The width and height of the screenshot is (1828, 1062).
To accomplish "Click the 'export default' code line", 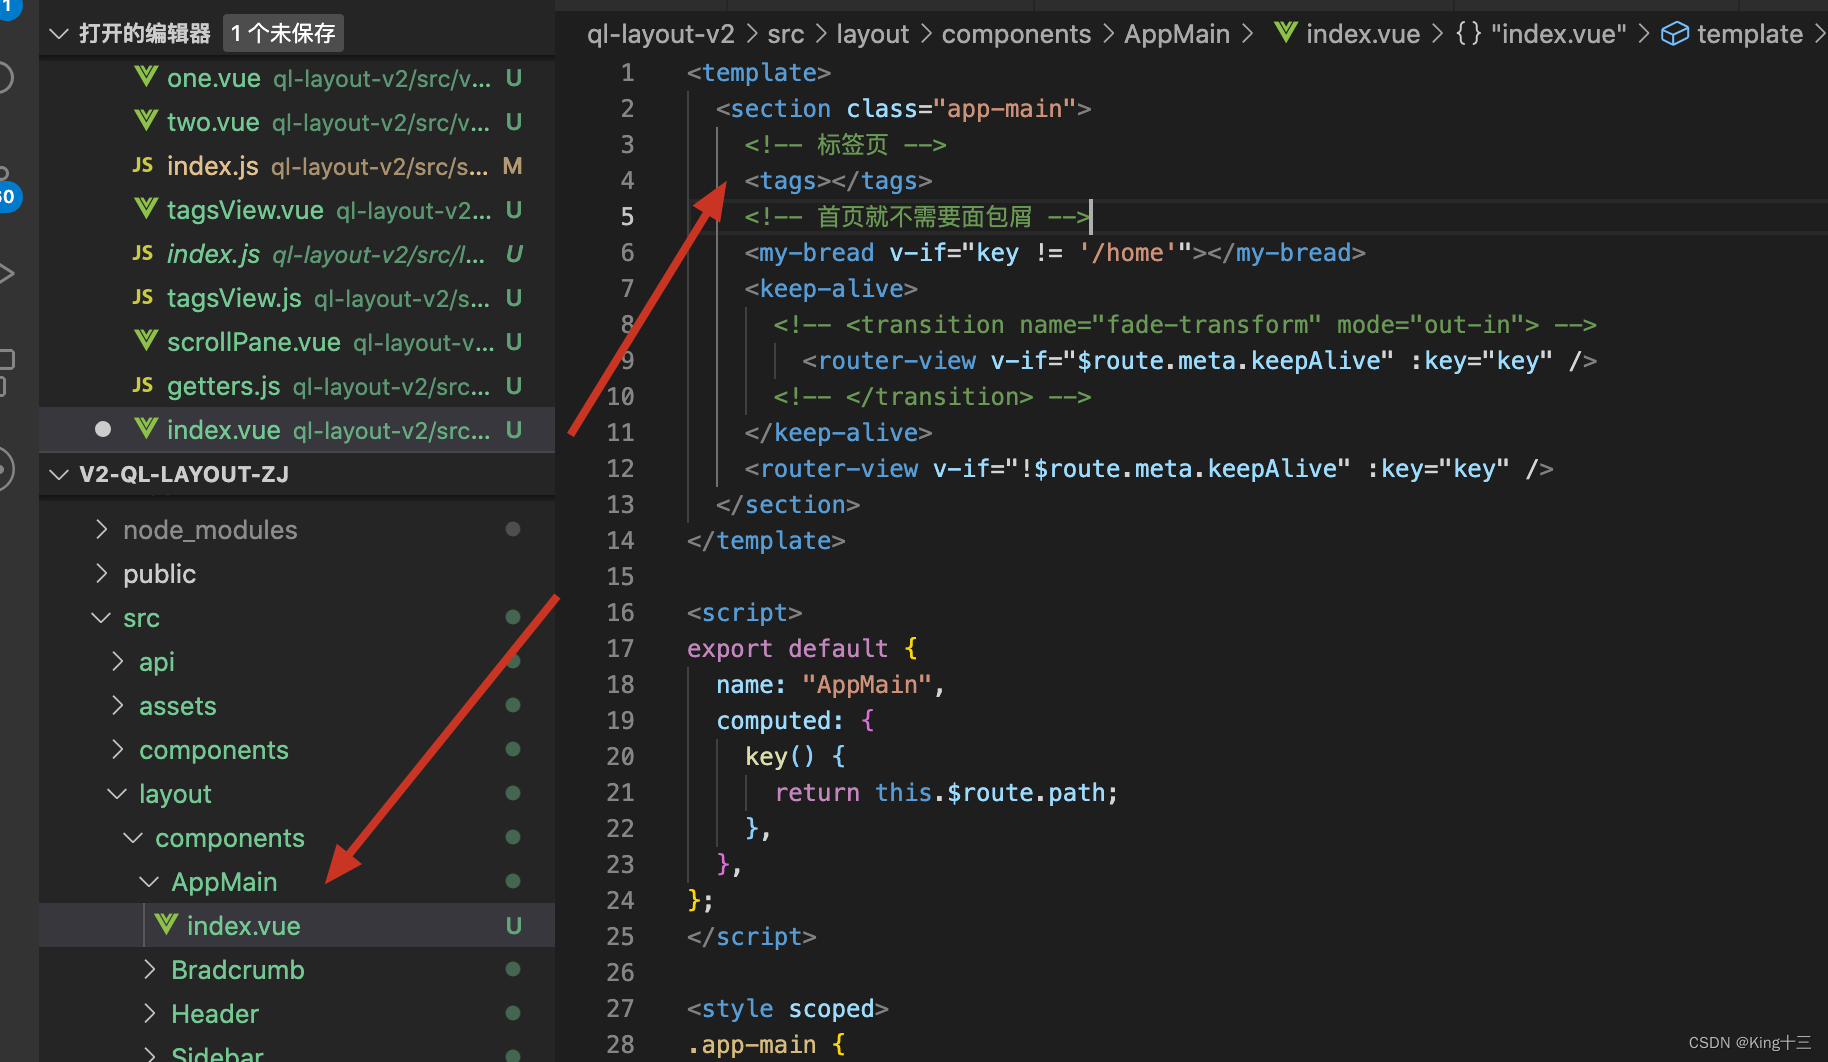I will pyautogui.click(x=802, y=648).
